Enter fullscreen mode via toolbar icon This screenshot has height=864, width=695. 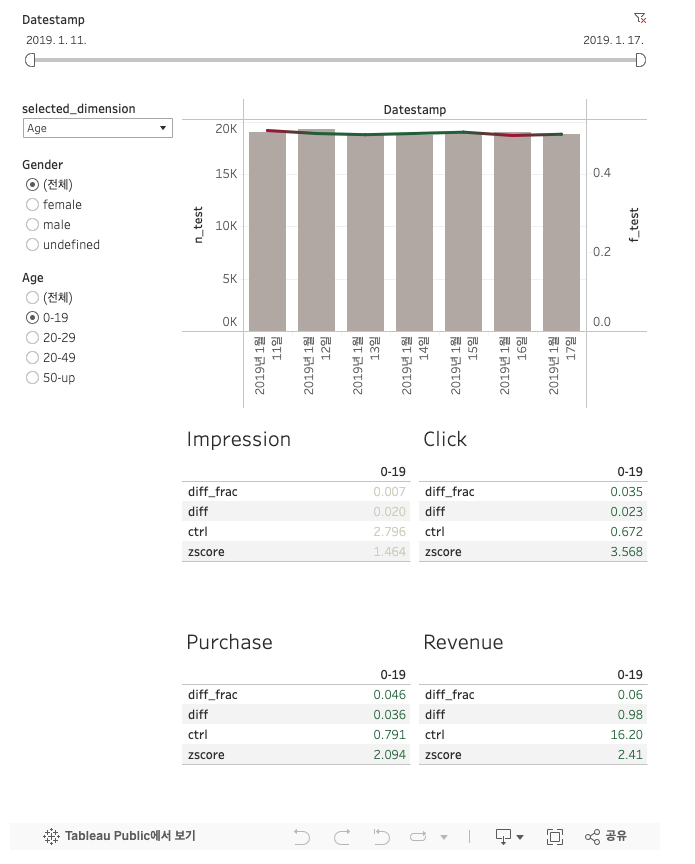[554, 836]
